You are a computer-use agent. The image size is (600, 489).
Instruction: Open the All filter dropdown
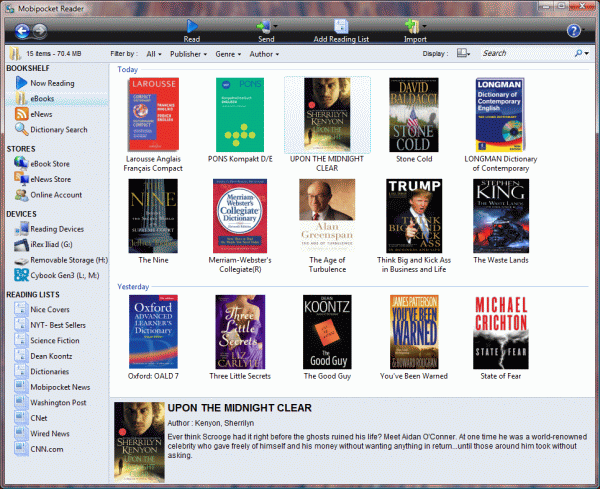pos(155,54)
